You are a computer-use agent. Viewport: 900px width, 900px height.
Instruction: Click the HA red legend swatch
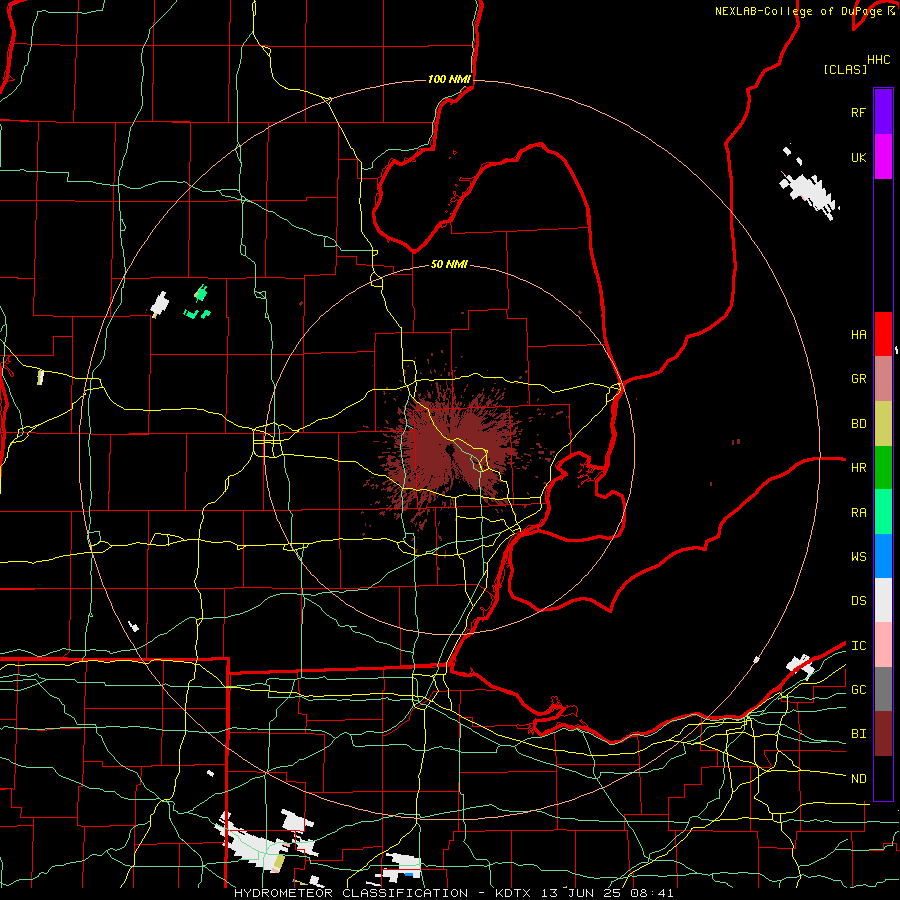(883, 334)
